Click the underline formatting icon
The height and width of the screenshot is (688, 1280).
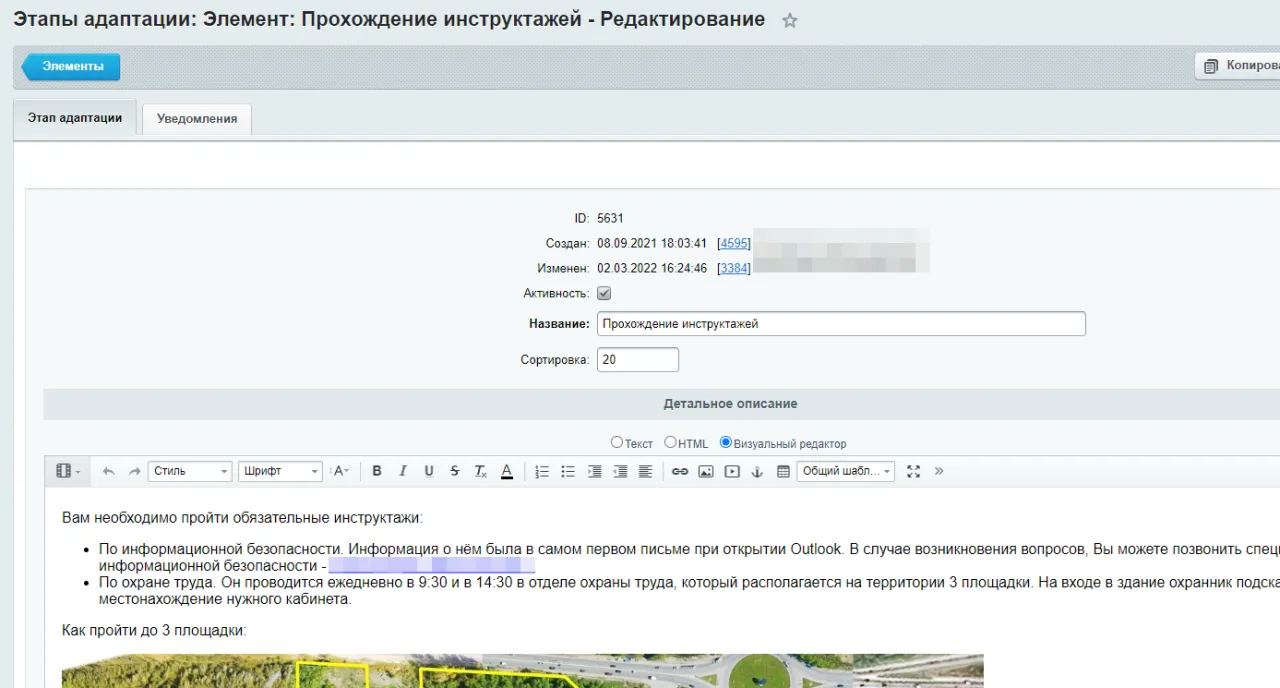point(428,471)
